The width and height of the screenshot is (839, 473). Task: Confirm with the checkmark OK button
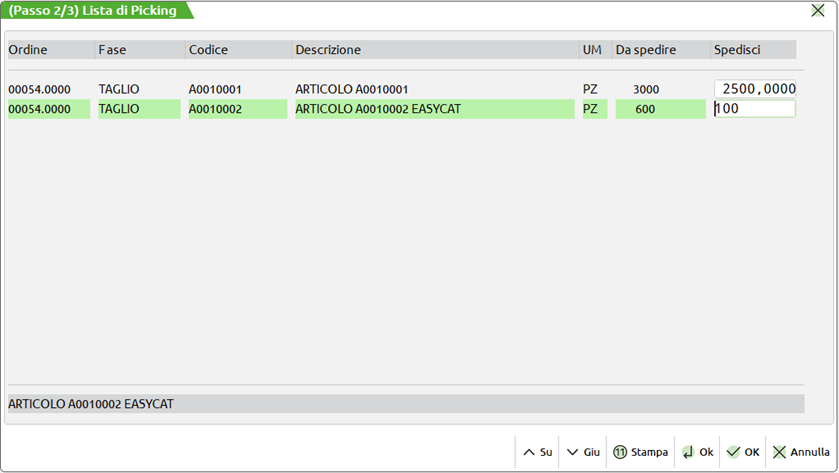pyautogui.click(x=742, y=452)
